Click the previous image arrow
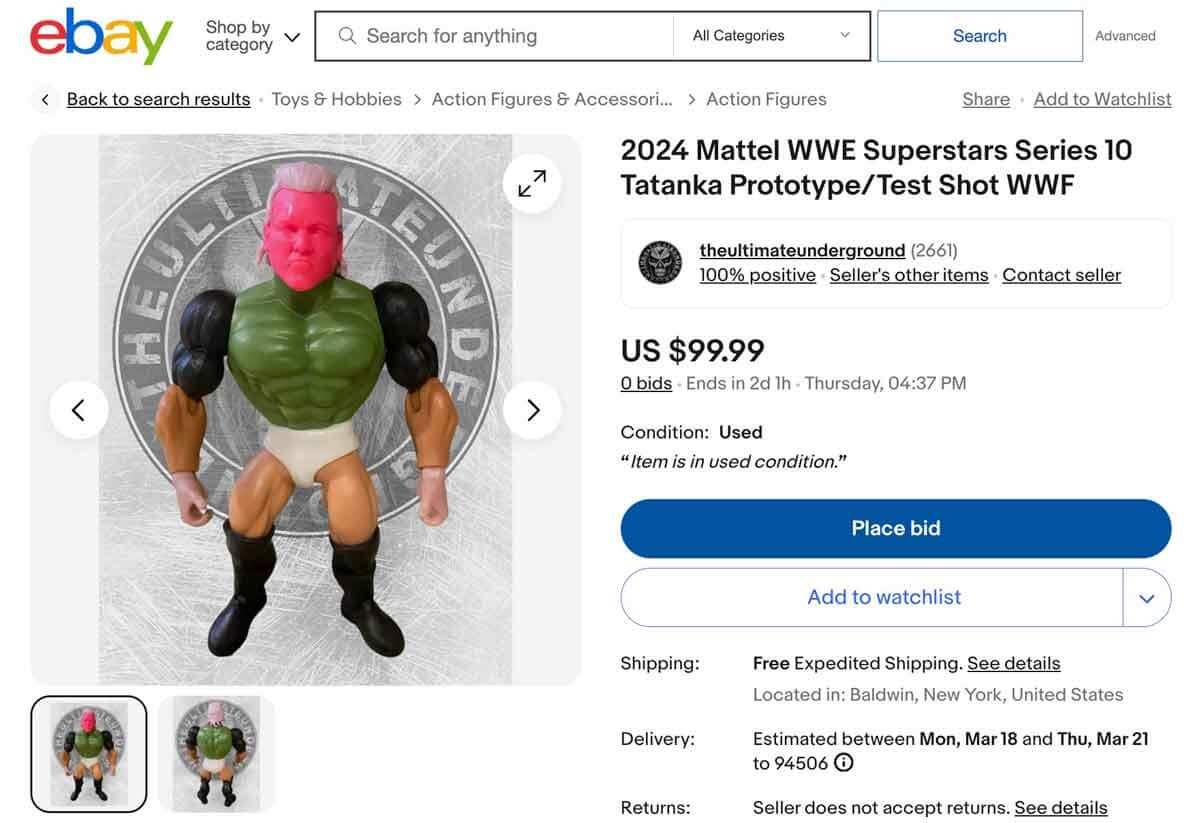 click(x=79, y=410)
